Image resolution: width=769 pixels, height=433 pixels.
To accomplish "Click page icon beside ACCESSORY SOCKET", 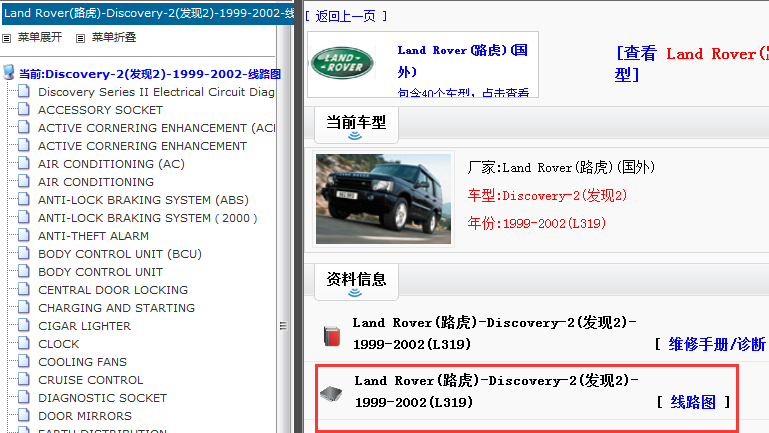I will click(24, 109).
